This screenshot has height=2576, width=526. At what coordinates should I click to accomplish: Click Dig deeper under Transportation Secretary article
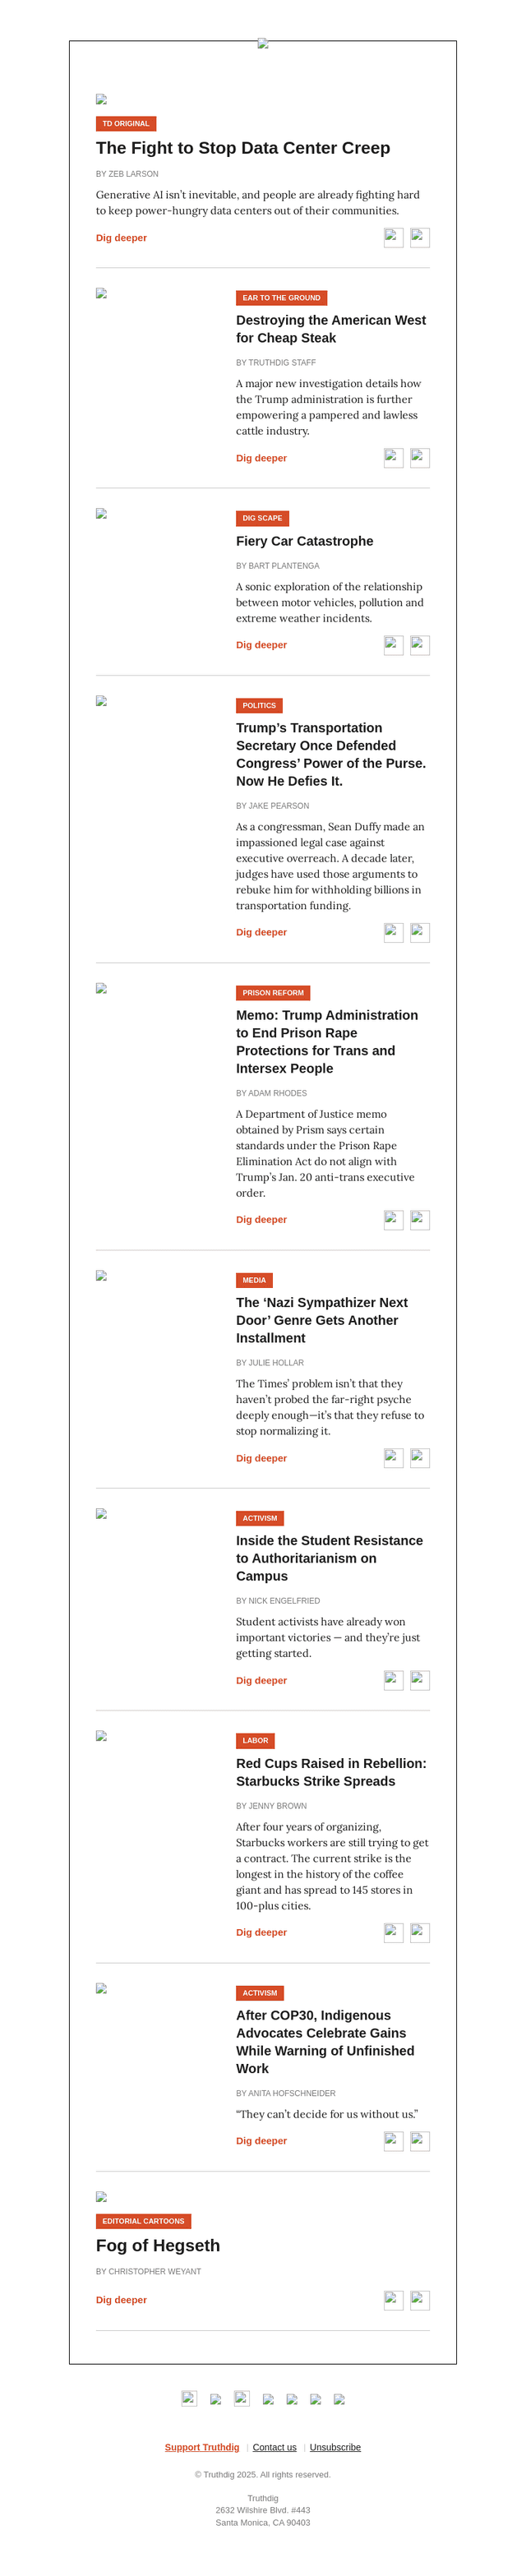(261, 932)
